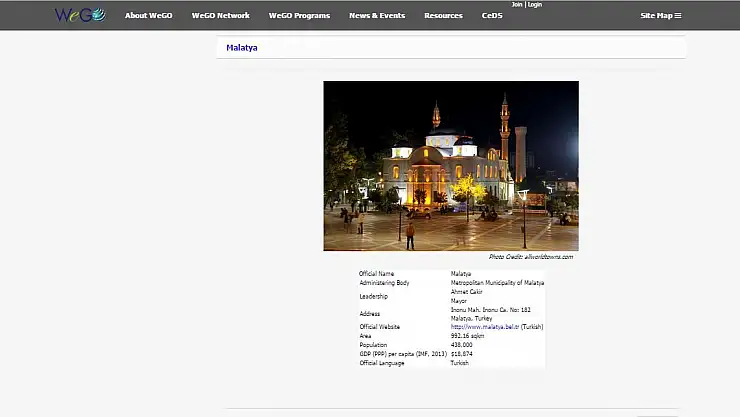Click the Malatya page heading

point(241,48)
